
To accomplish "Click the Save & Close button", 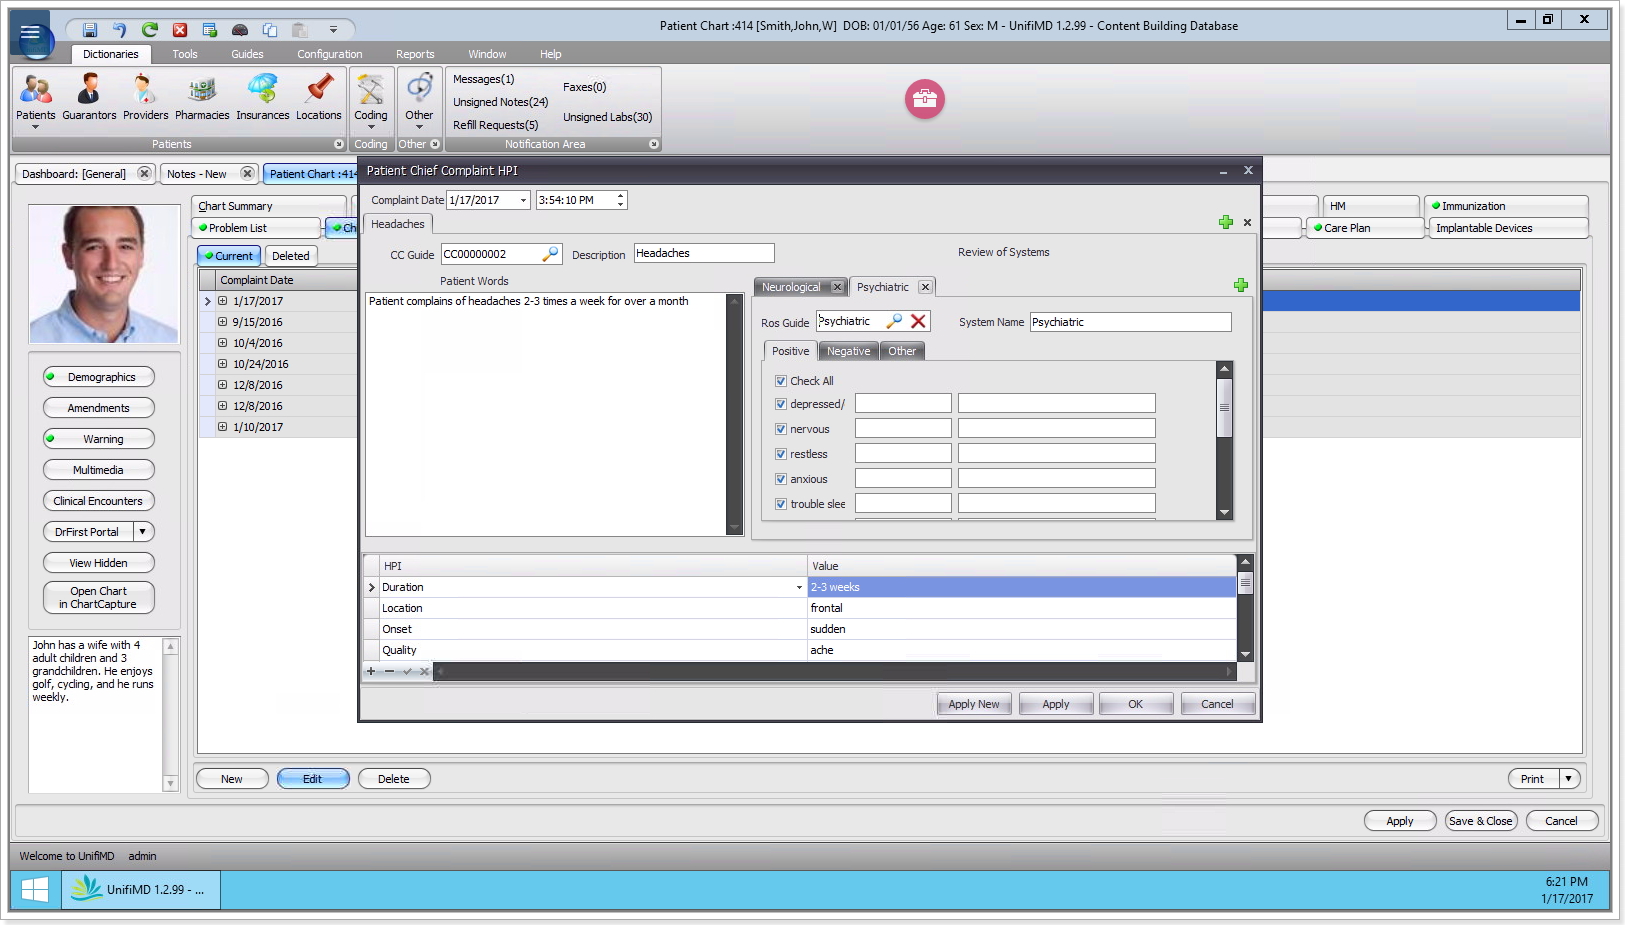I will 1481,821.
